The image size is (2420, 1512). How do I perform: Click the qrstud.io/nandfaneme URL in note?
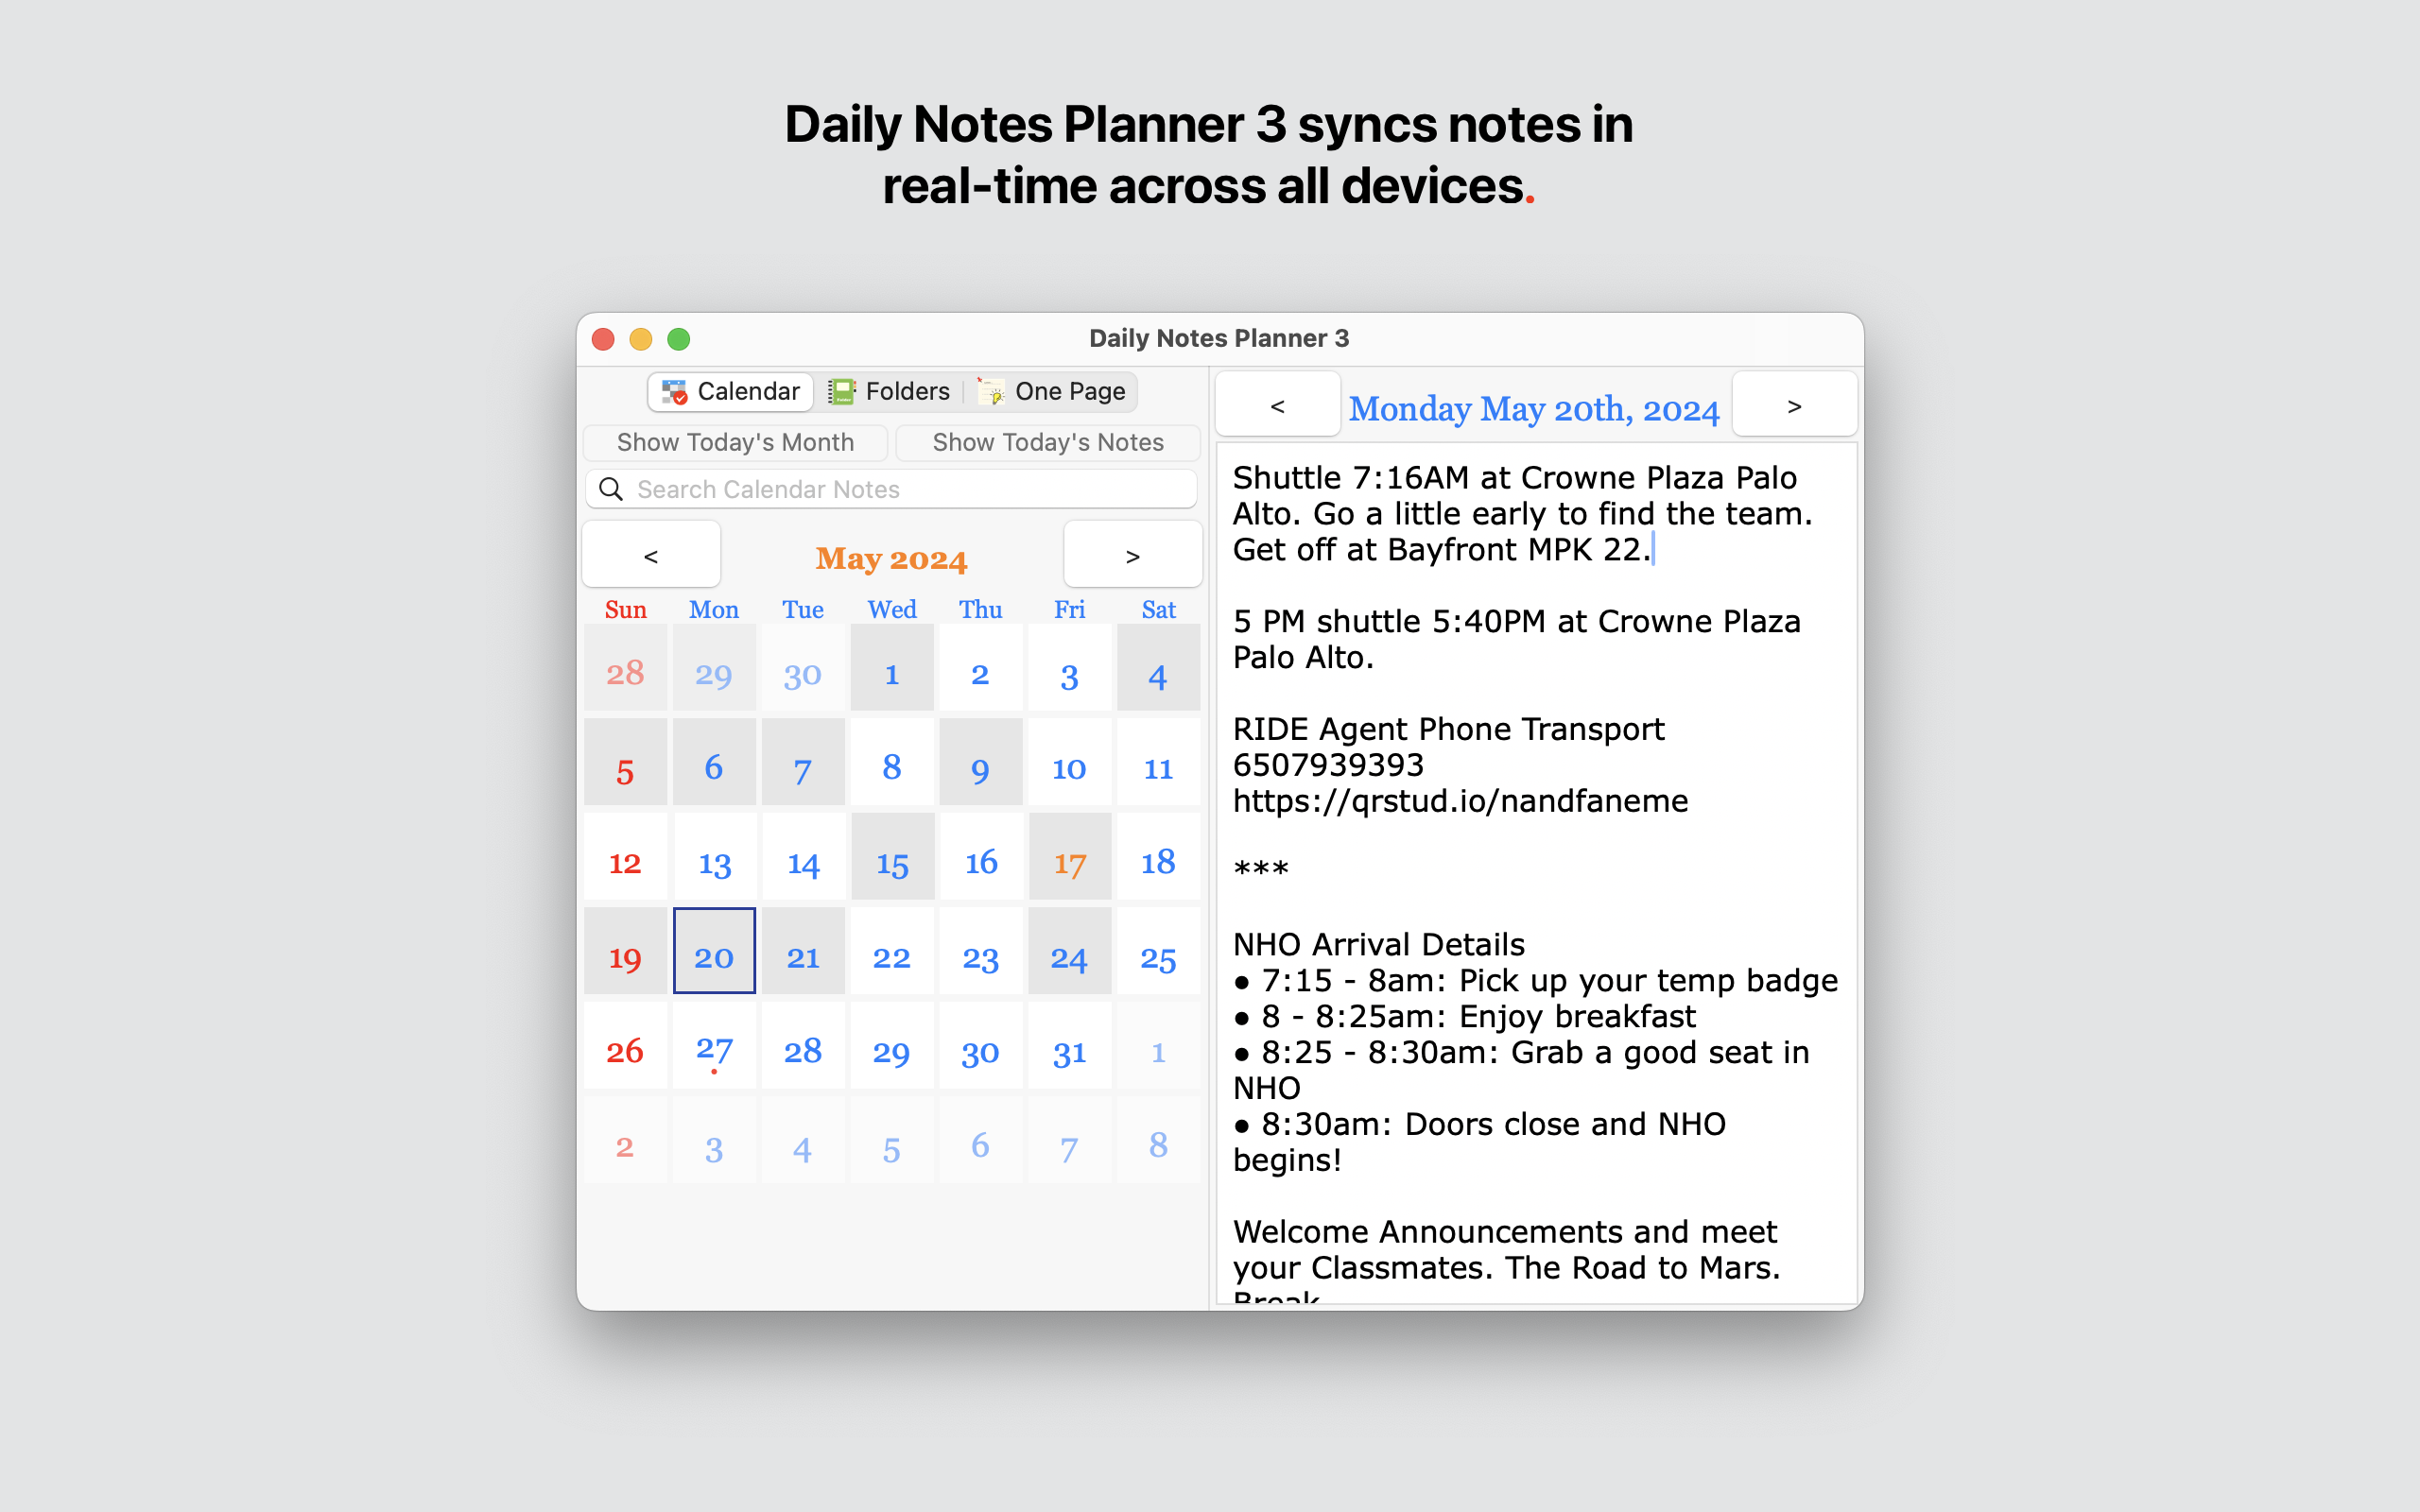pos(1460,801)
